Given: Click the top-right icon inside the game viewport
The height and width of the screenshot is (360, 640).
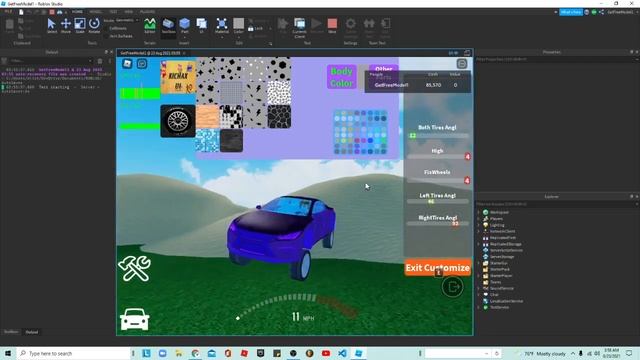Looking at the screenshot, I should tap(462, 64).
